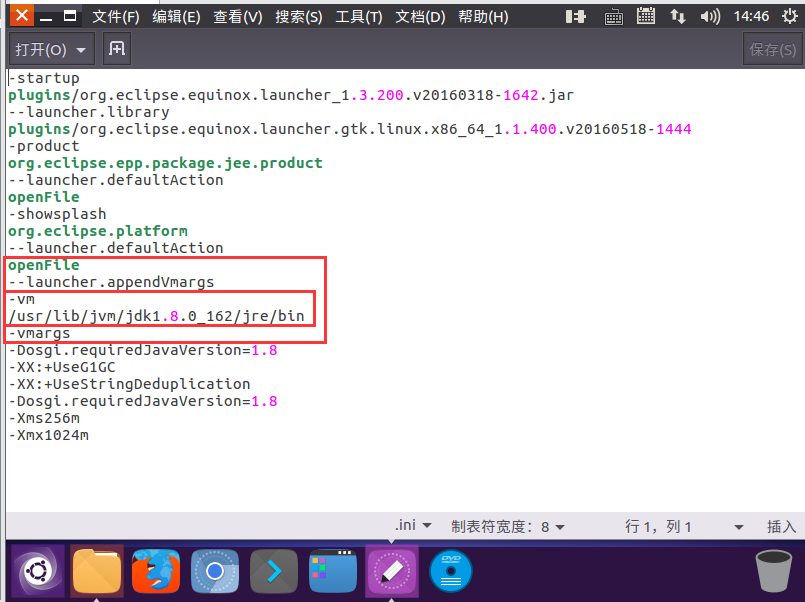Click the battery-like indicator in top panel
805x602 pixels.
coord(576,17)
